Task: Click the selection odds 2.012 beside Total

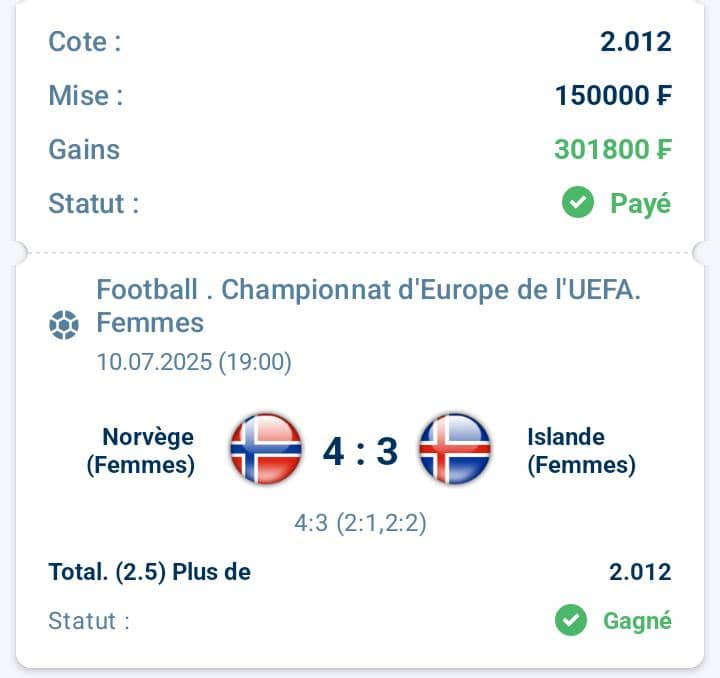Action: pyautogui.click(x=640, y=572)
